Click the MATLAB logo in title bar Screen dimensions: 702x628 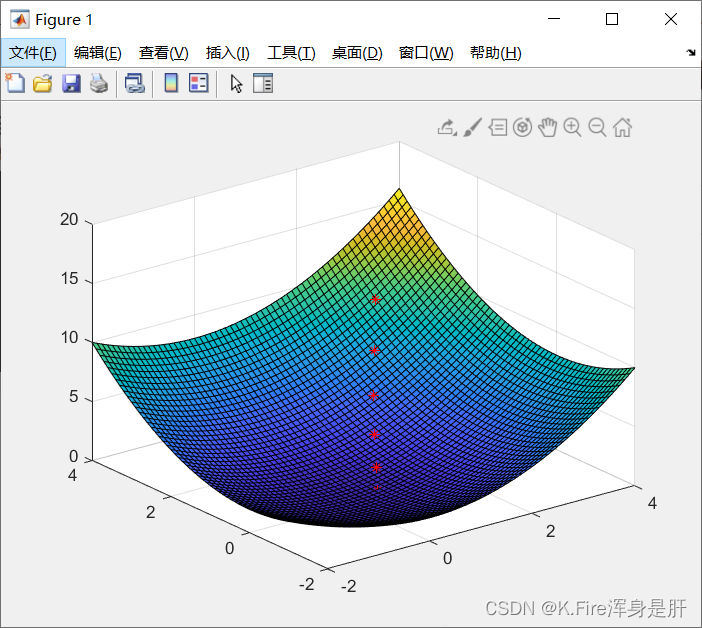coord(20,19)
